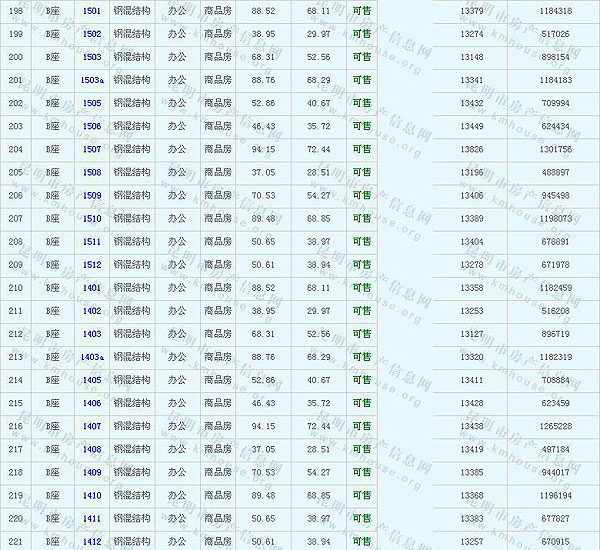View room 1408 details
This screenshot has width=600, height=550.
tap(92, 450)
